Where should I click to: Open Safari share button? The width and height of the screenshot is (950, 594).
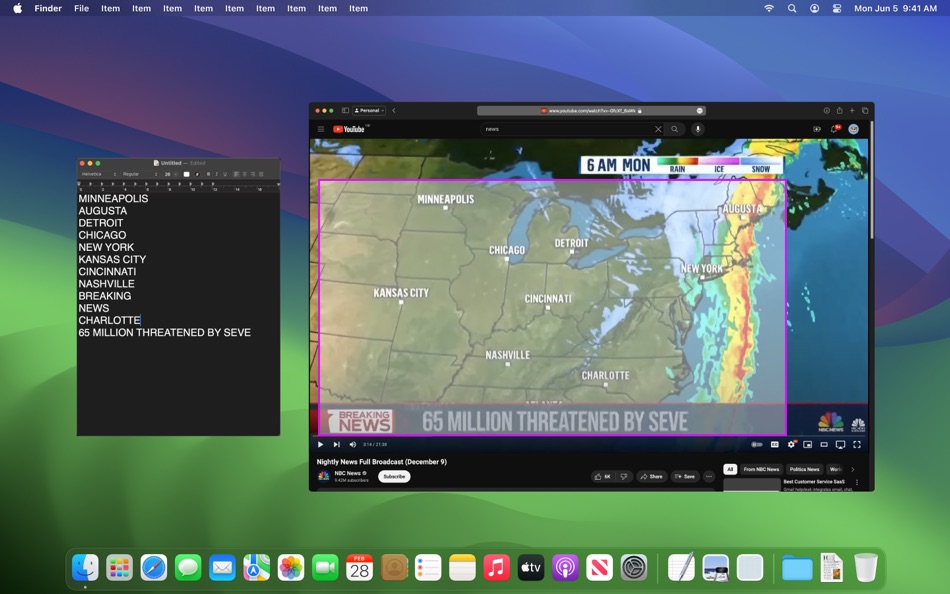839,110
